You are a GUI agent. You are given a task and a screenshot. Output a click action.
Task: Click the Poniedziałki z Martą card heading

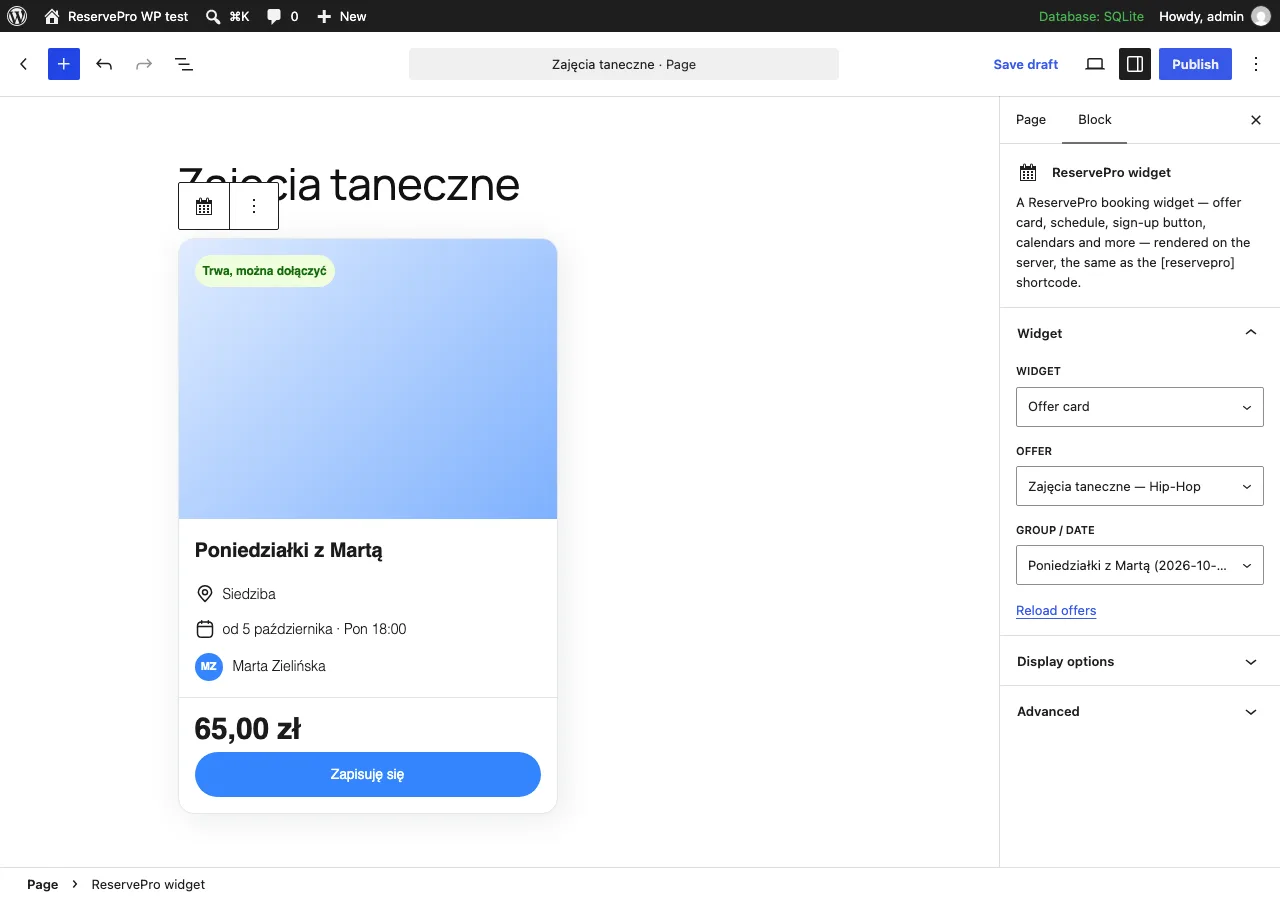289,550
